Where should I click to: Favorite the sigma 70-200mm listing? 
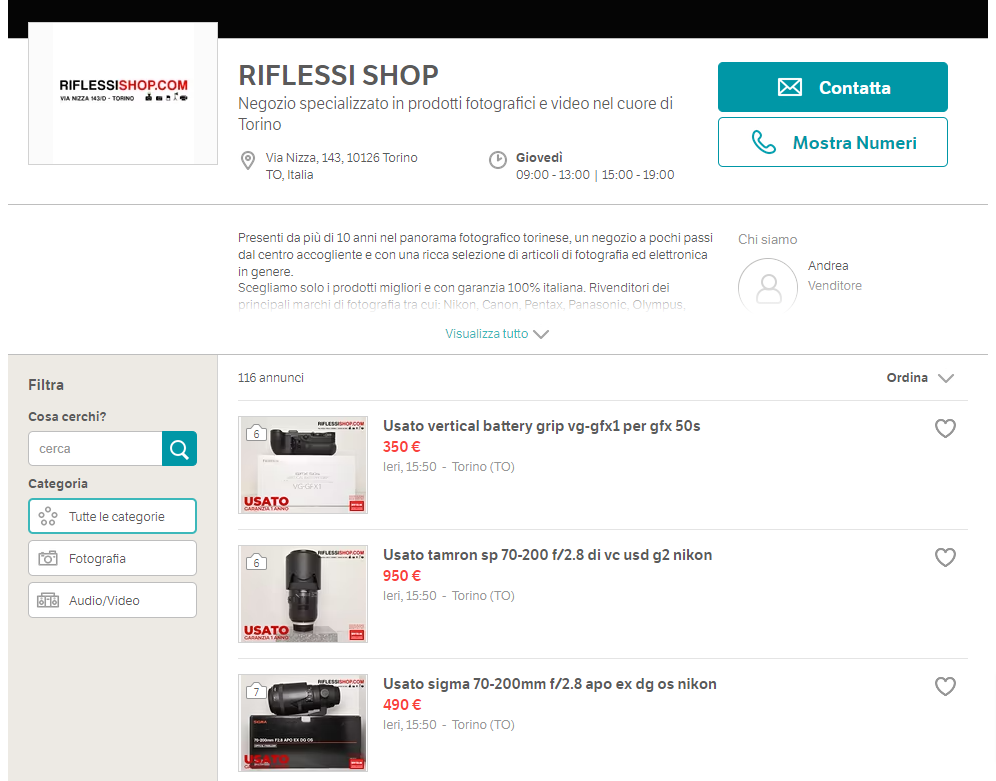945,686
